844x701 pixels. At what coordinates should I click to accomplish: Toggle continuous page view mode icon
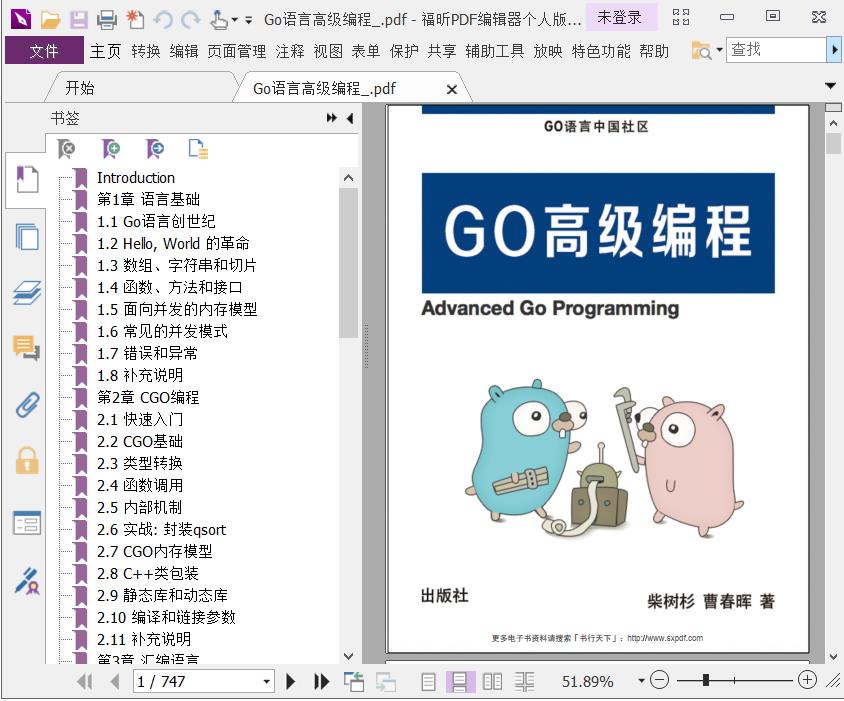point(460,682)
